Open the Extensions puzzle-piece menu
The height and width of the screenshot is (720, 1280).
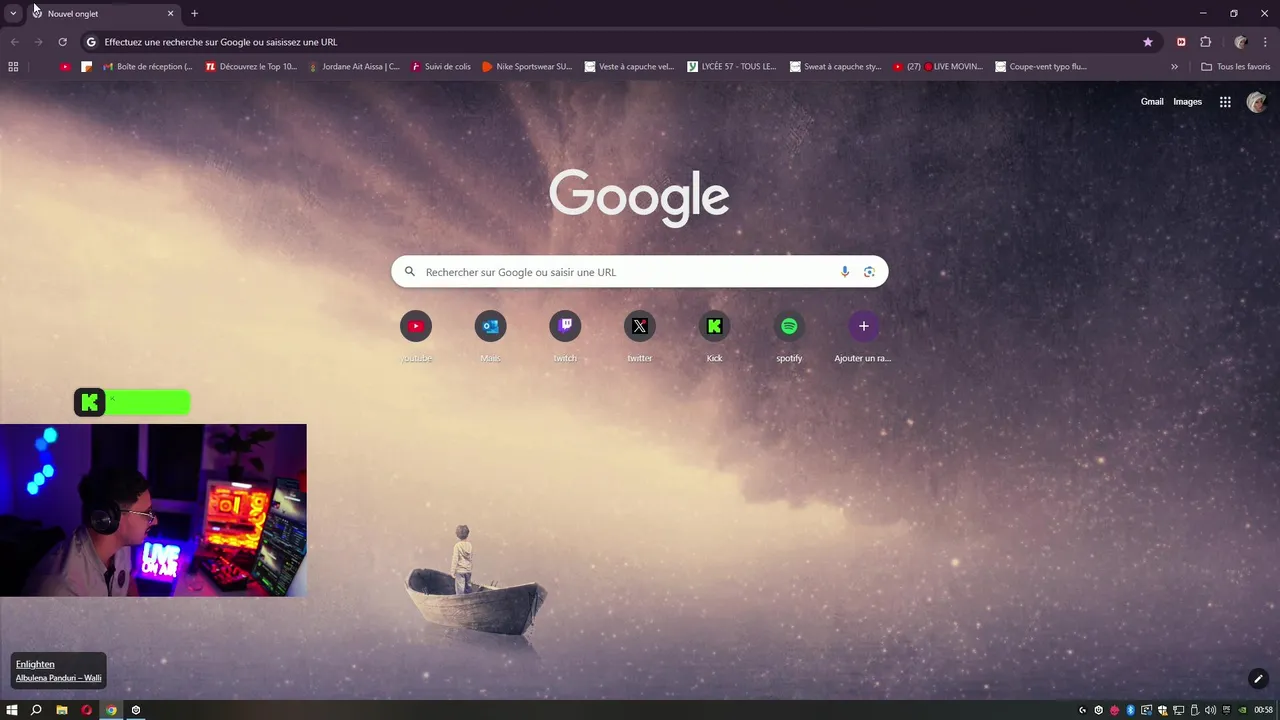(x=1205, y=42)
